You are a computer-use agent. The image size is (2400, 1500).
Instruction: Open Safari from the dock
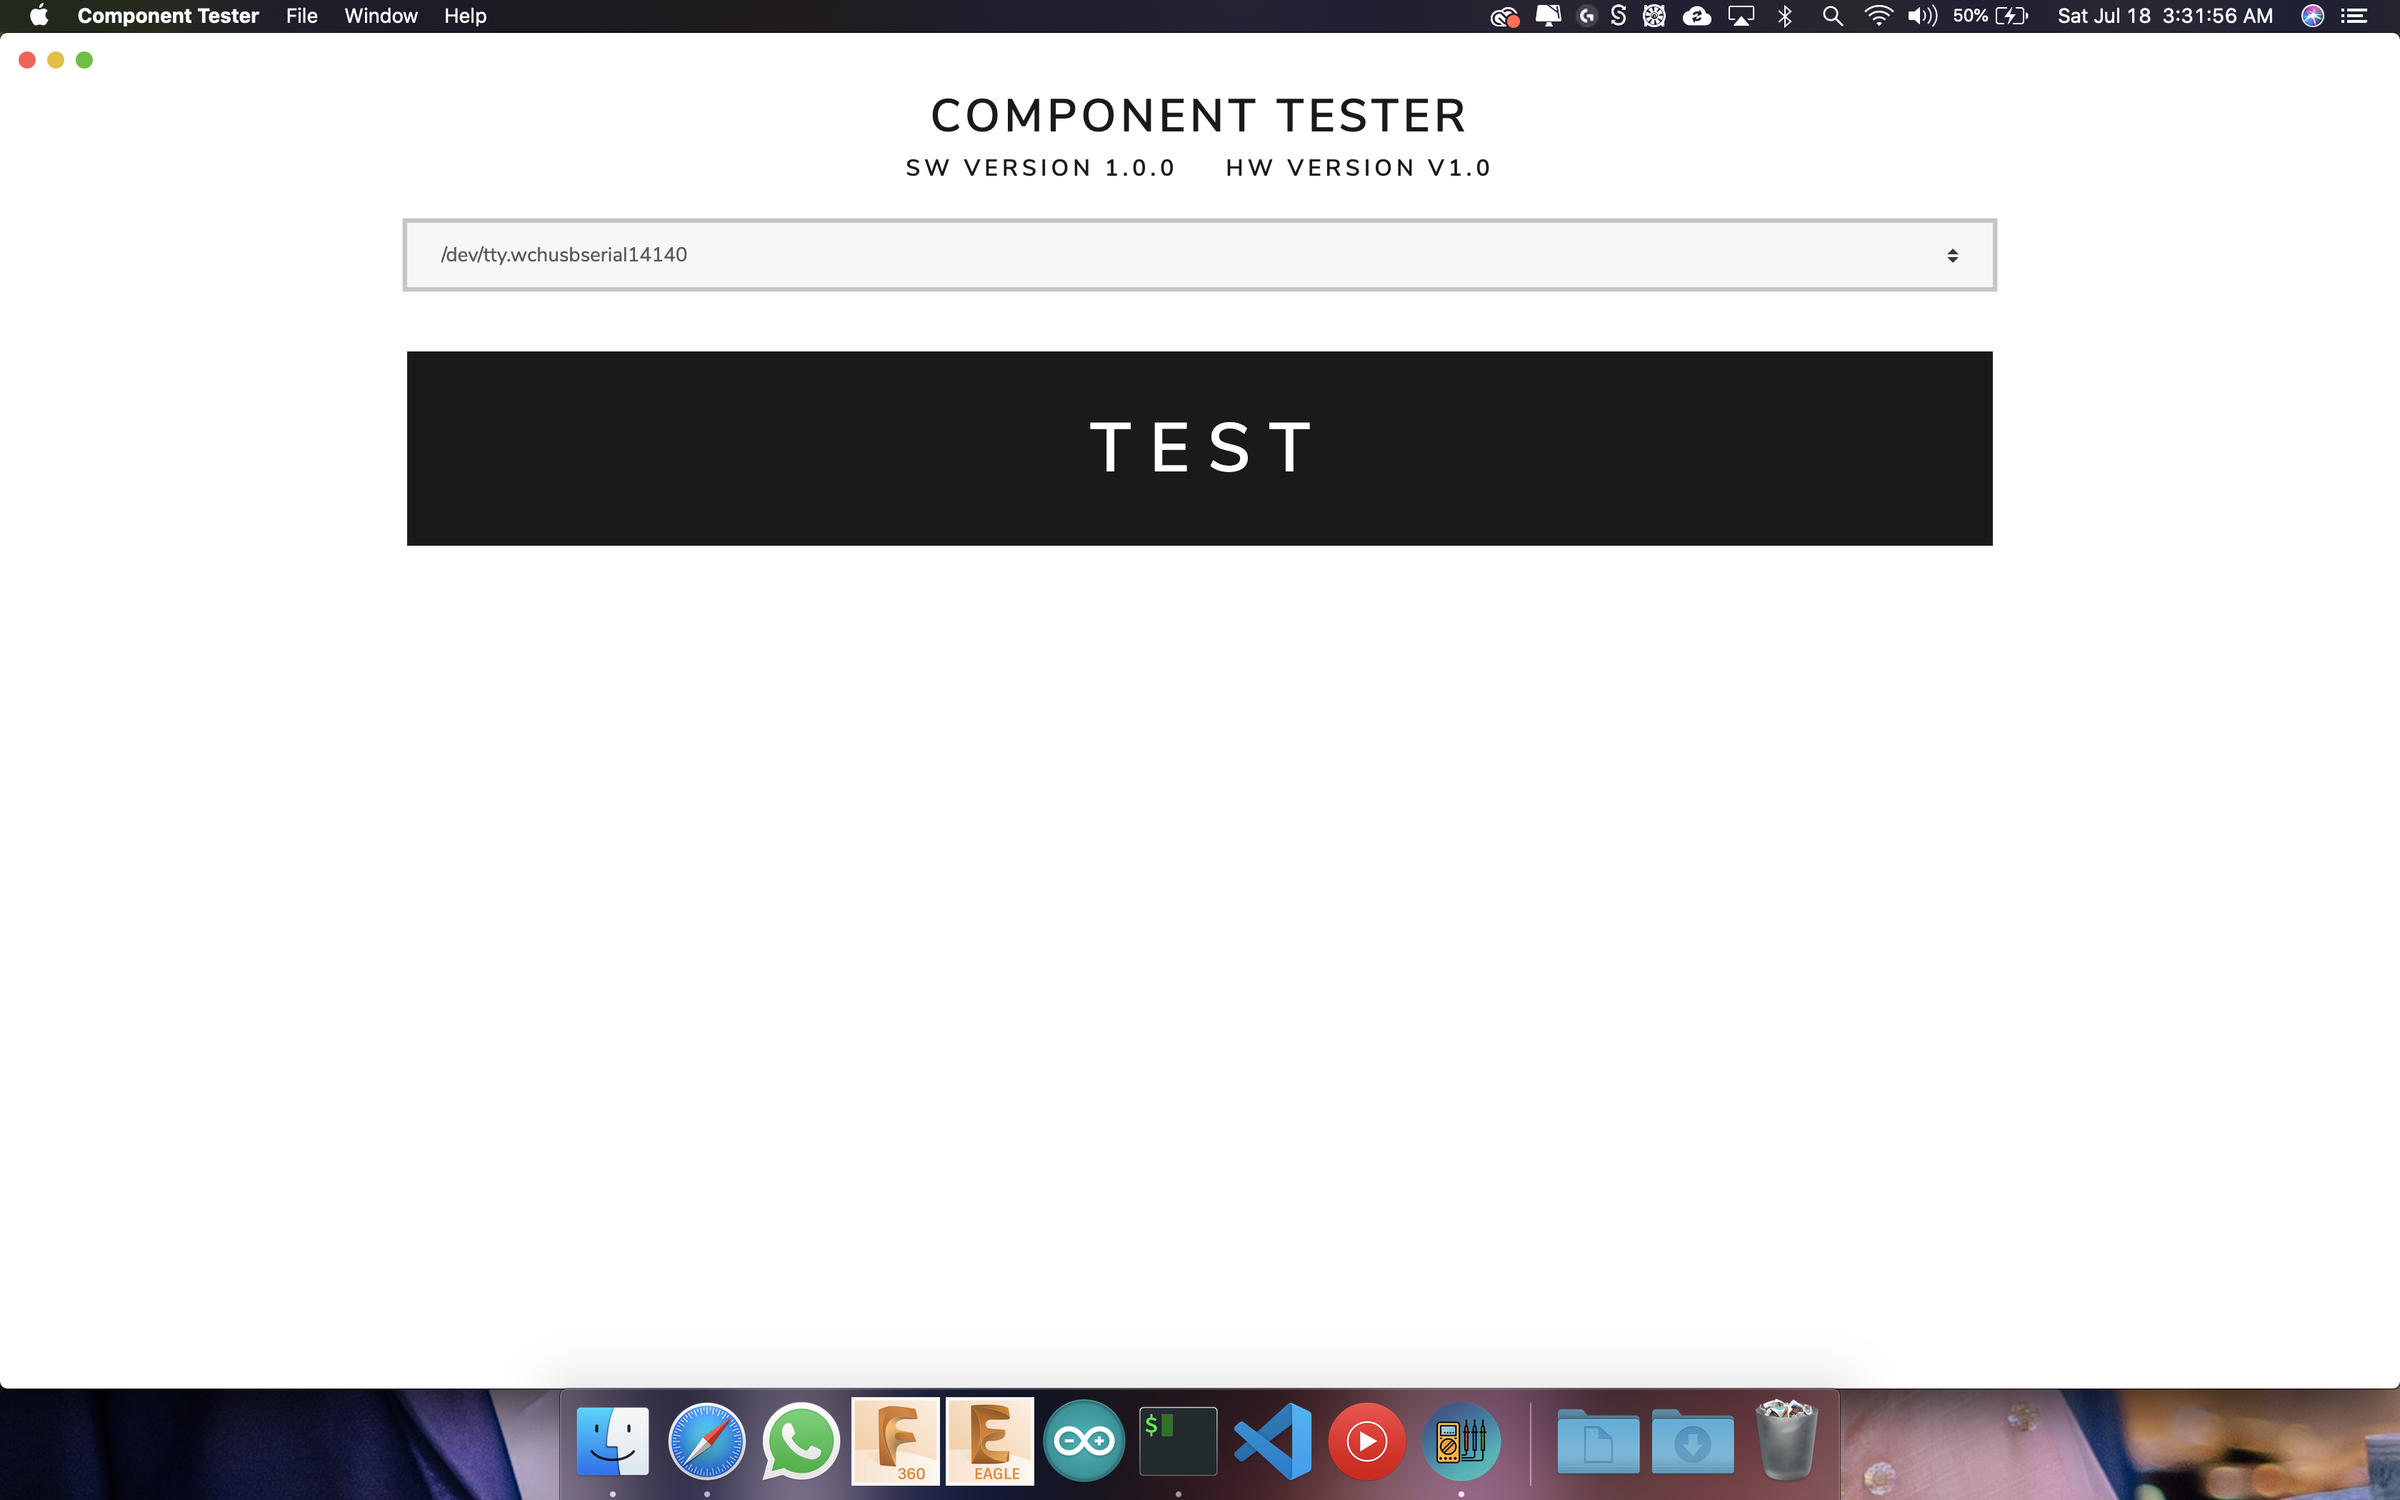click(x=707, y=1440)
